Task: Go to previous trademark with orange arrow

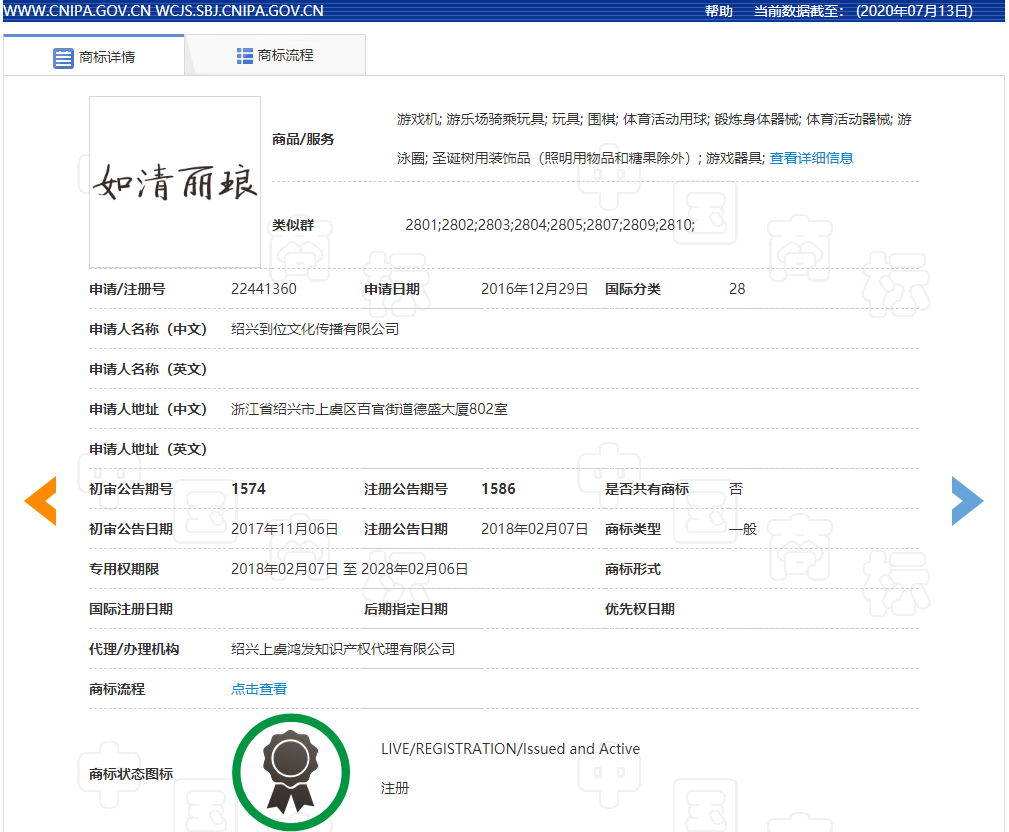Action: (41, 501)
